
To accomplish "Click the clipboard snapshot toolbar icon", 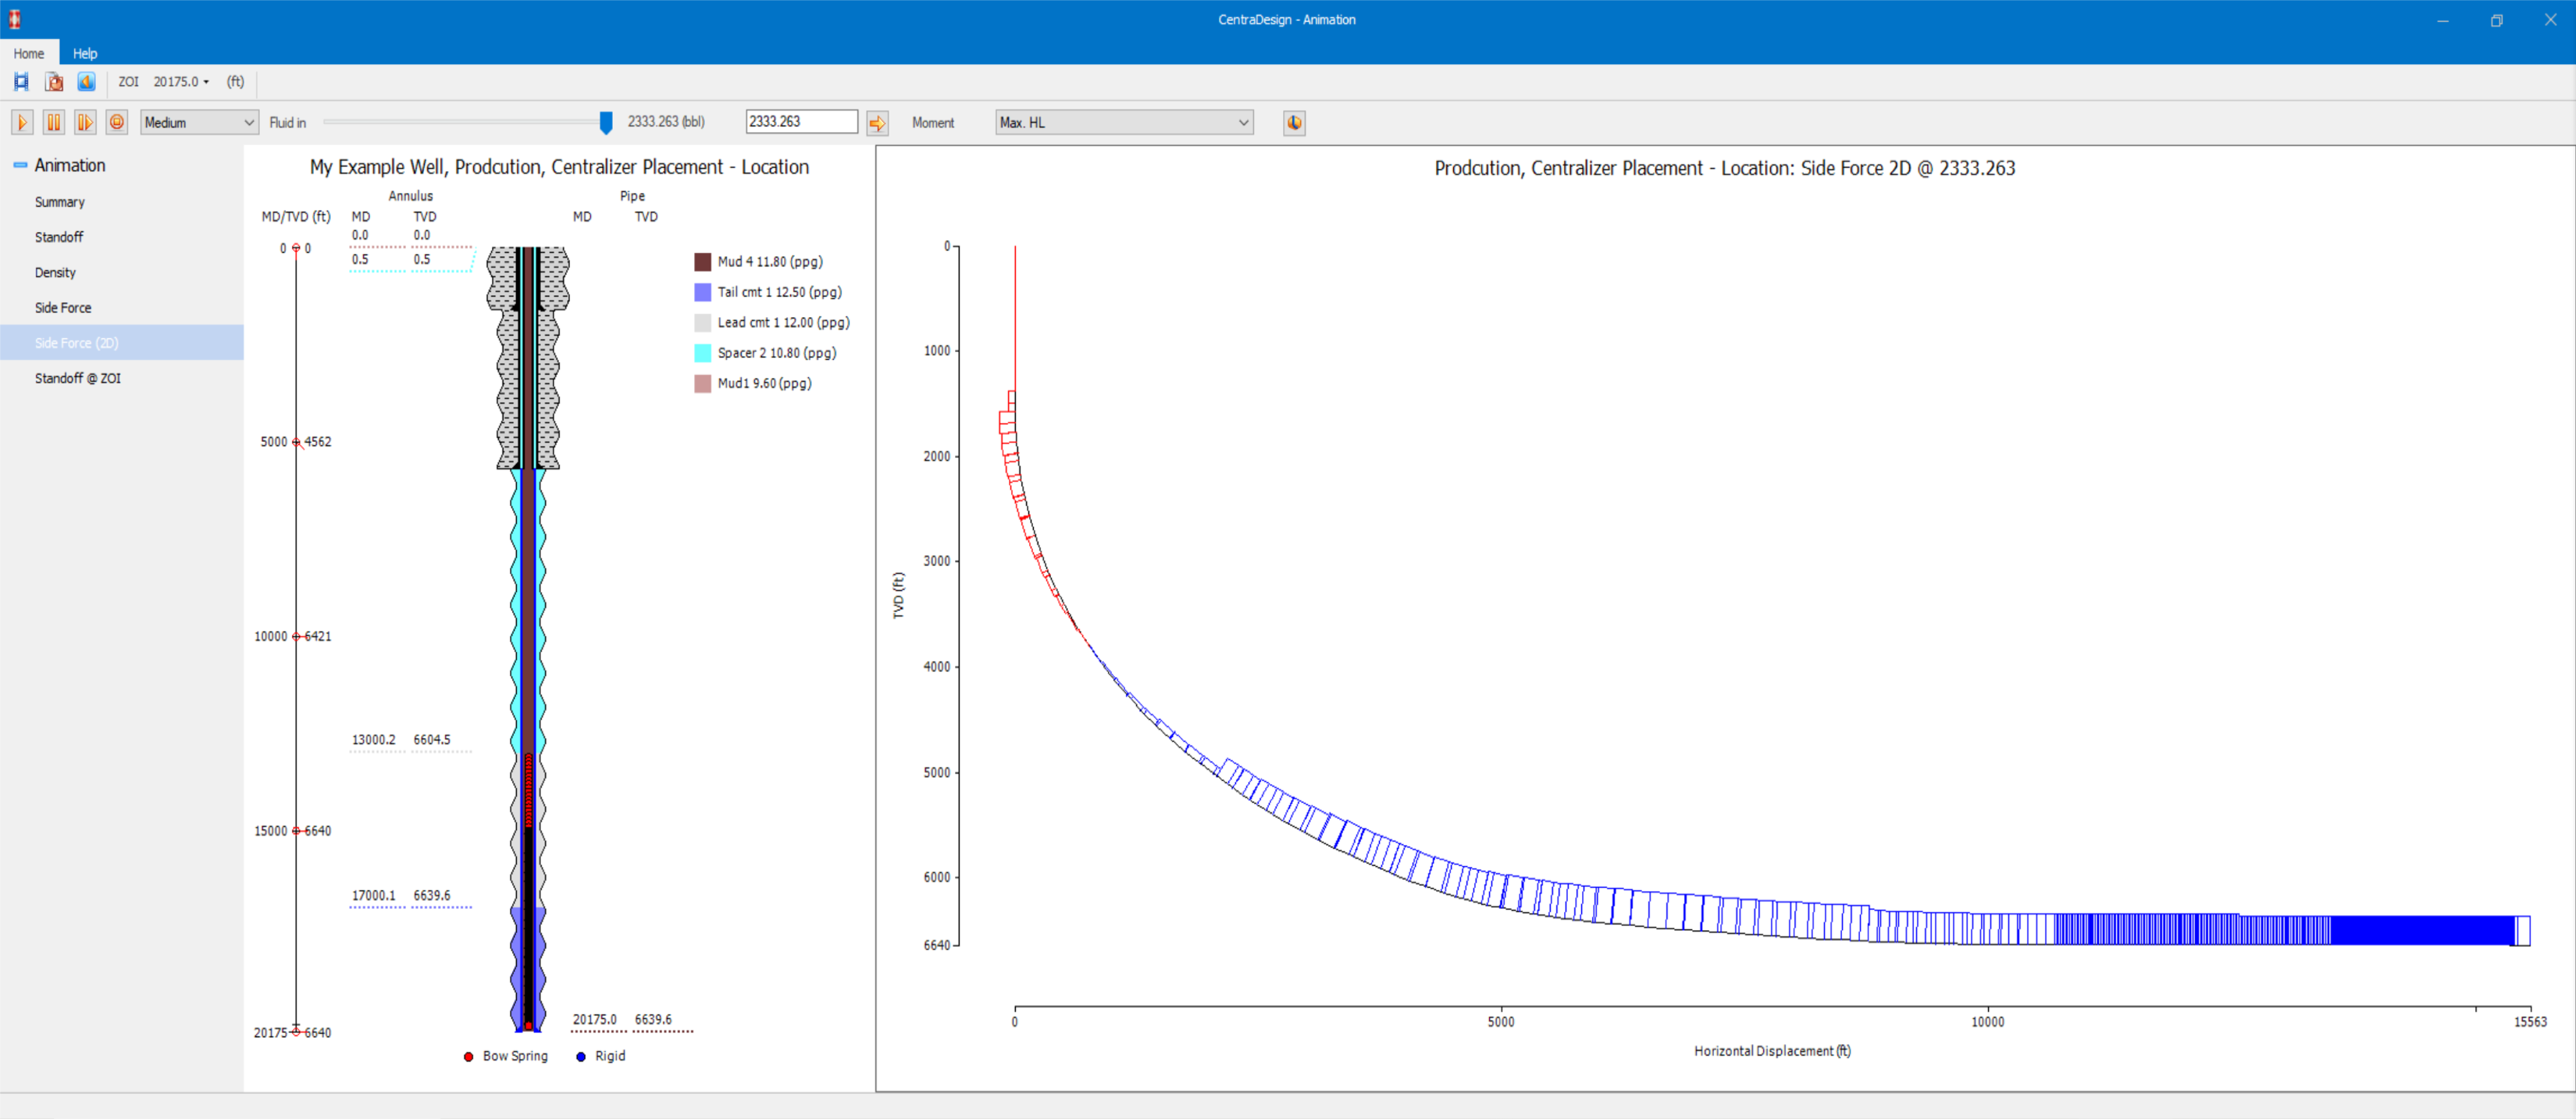I will [x=54, y=82].
